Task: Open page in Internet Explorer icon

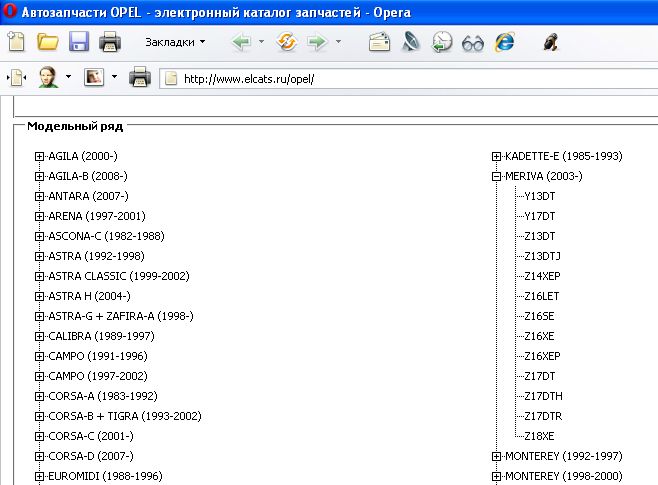Action: [x=504, y=42]
